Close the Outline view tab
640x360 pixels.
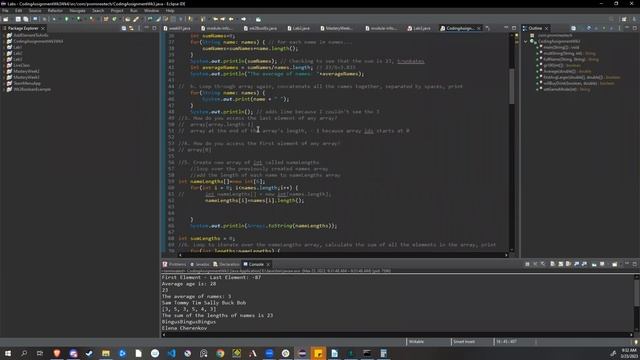tap(547, 28)
